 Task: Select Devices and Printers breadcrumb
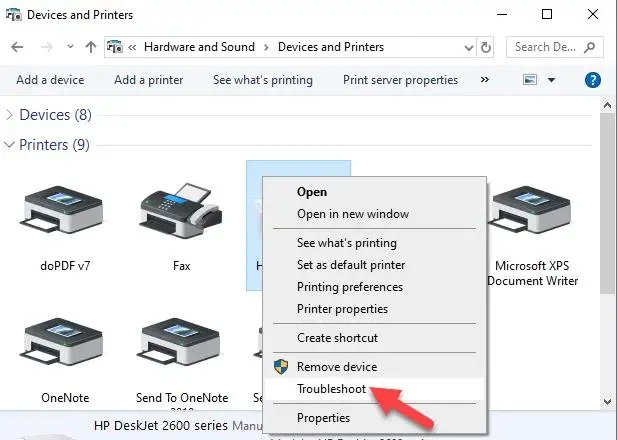[x=331, y=47]
